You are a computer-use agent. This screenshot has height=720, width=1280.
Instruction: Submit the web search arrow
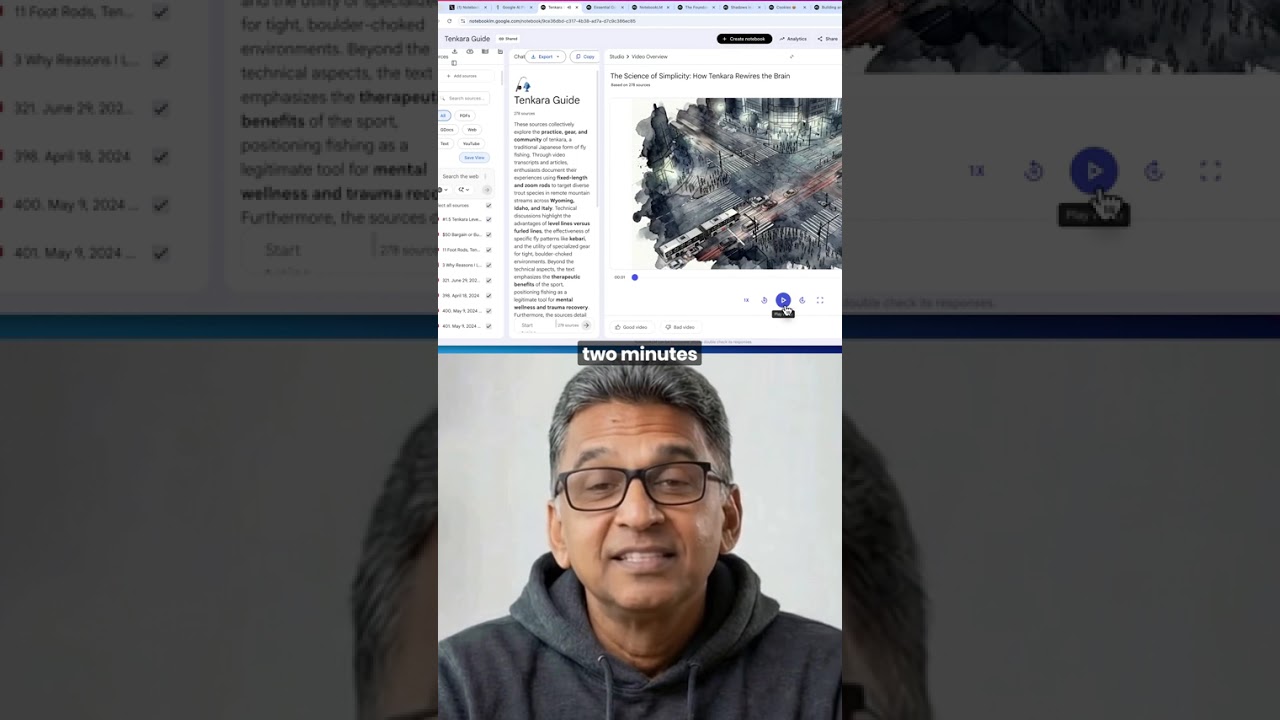point(487,189)
